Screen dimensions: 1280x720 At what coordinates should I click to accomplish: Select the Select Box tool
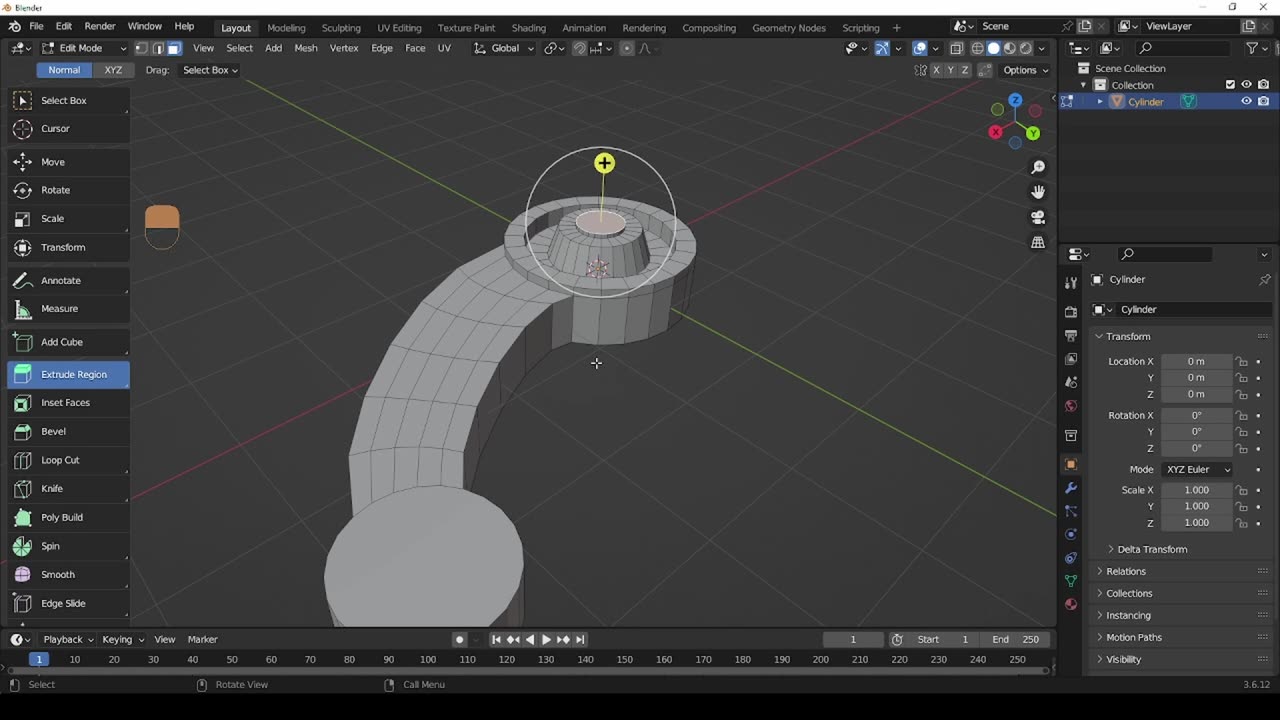(68, 100)
